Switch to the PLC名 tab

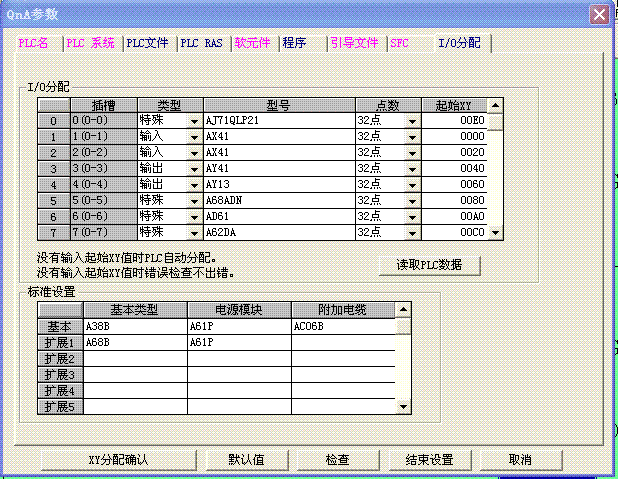33,43
